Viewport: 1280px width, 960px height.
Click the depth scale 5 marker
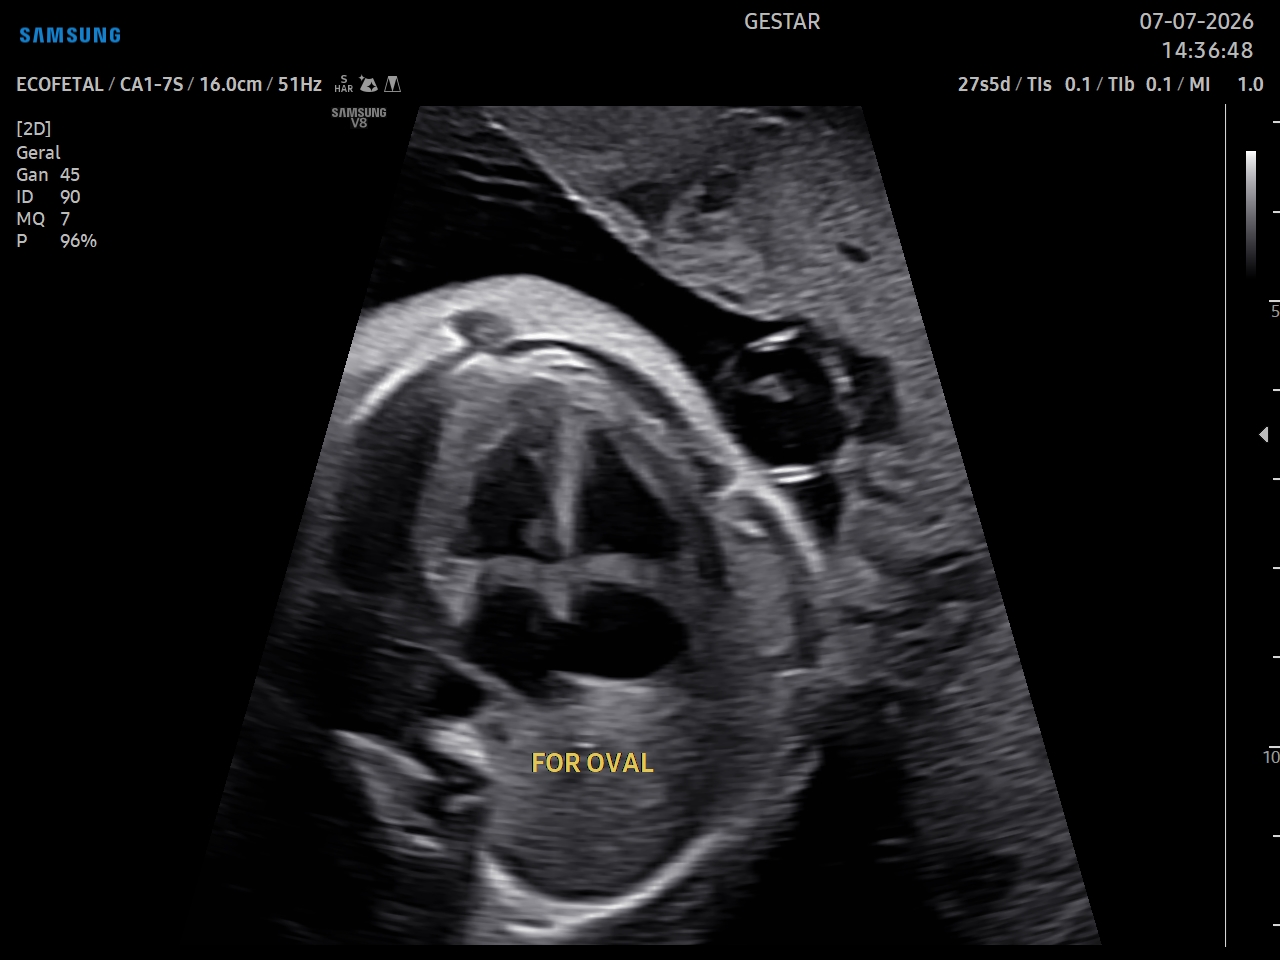click(x=1275, y=311)
